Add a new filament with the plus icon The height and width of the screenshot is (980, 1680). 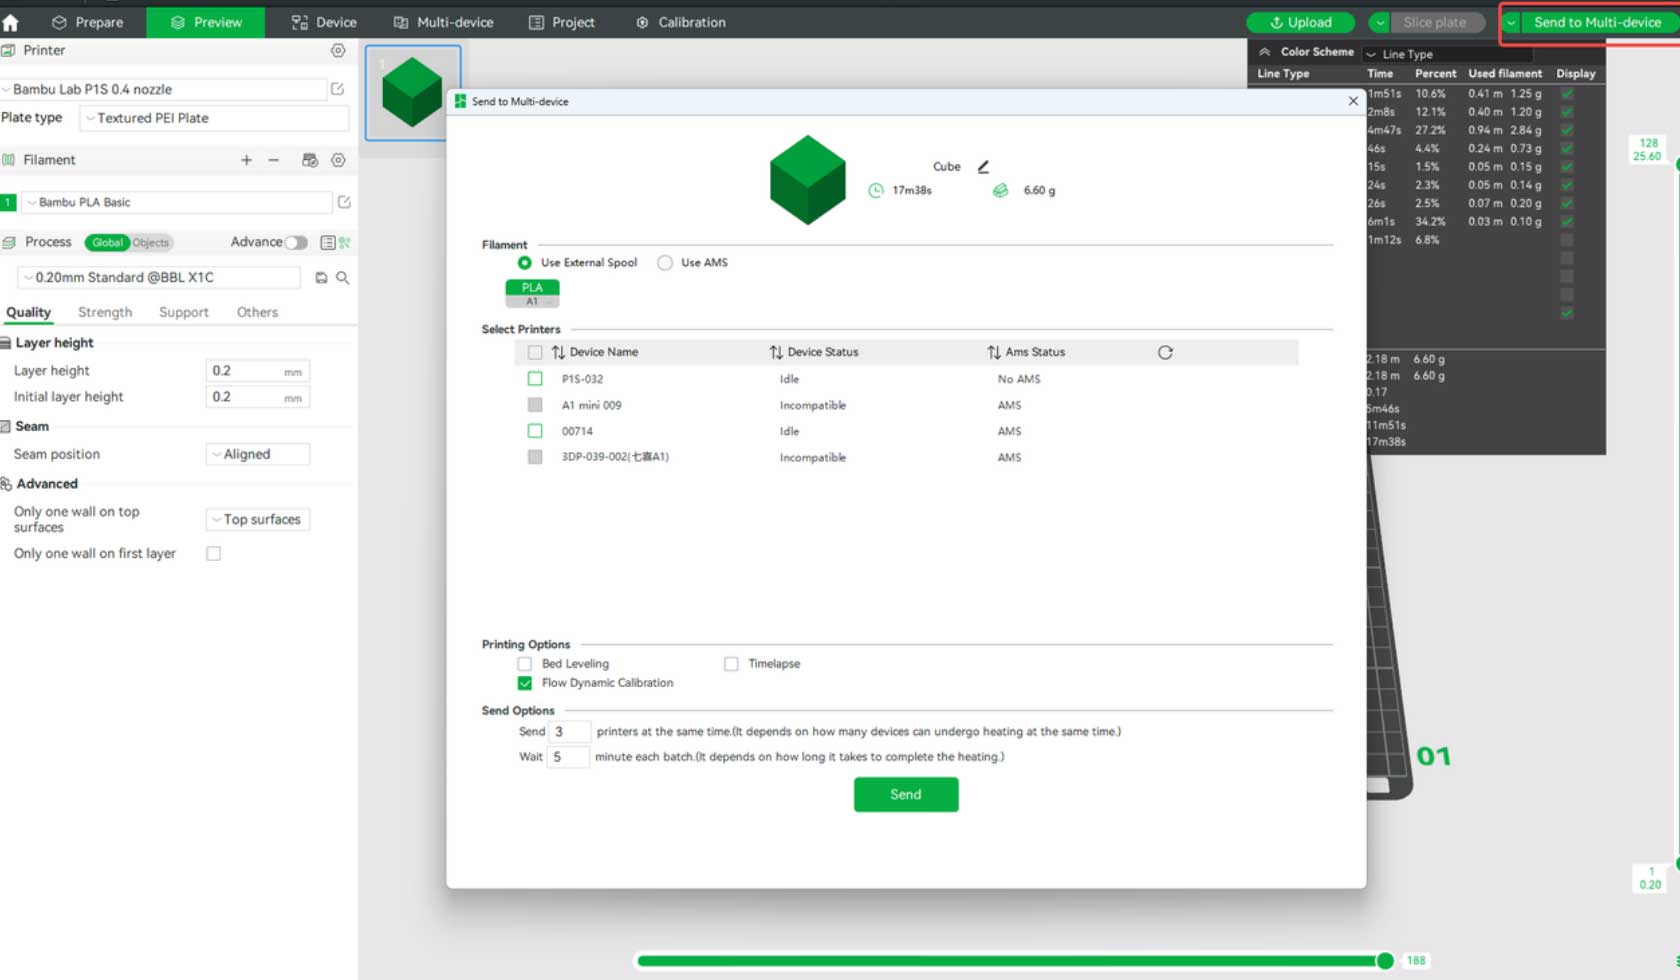[246, 160]
